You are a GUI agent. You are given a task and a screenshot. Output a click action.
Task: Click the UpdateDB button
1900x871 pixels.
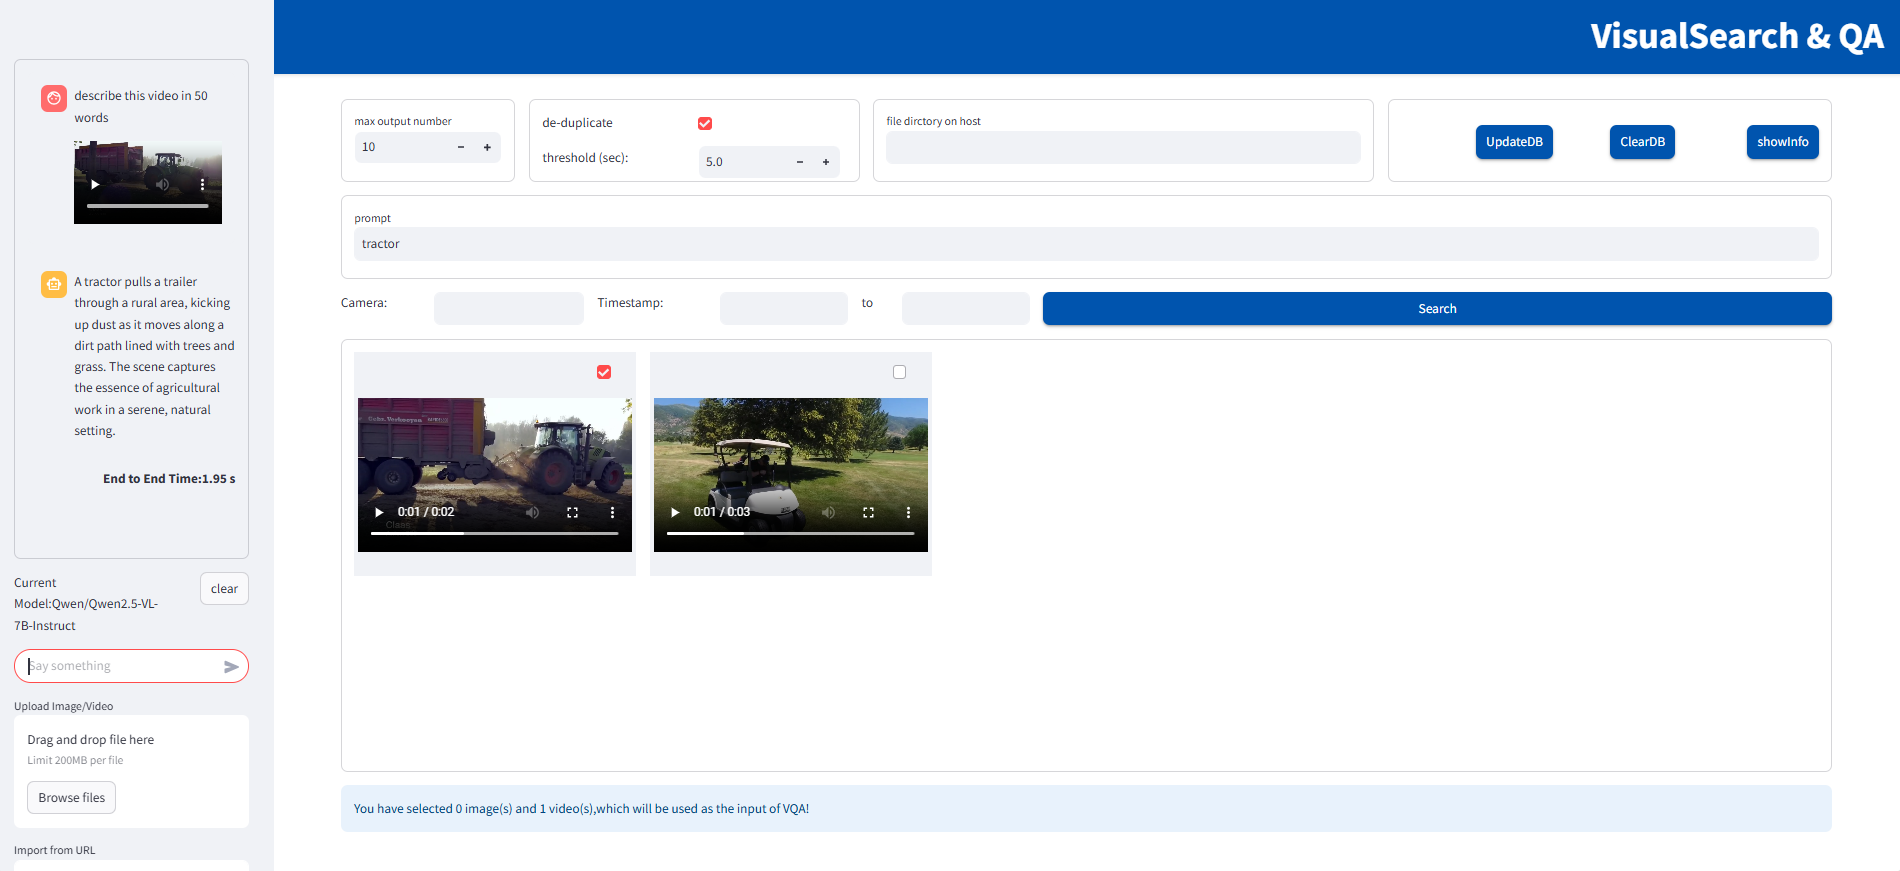coord(1514,142)
